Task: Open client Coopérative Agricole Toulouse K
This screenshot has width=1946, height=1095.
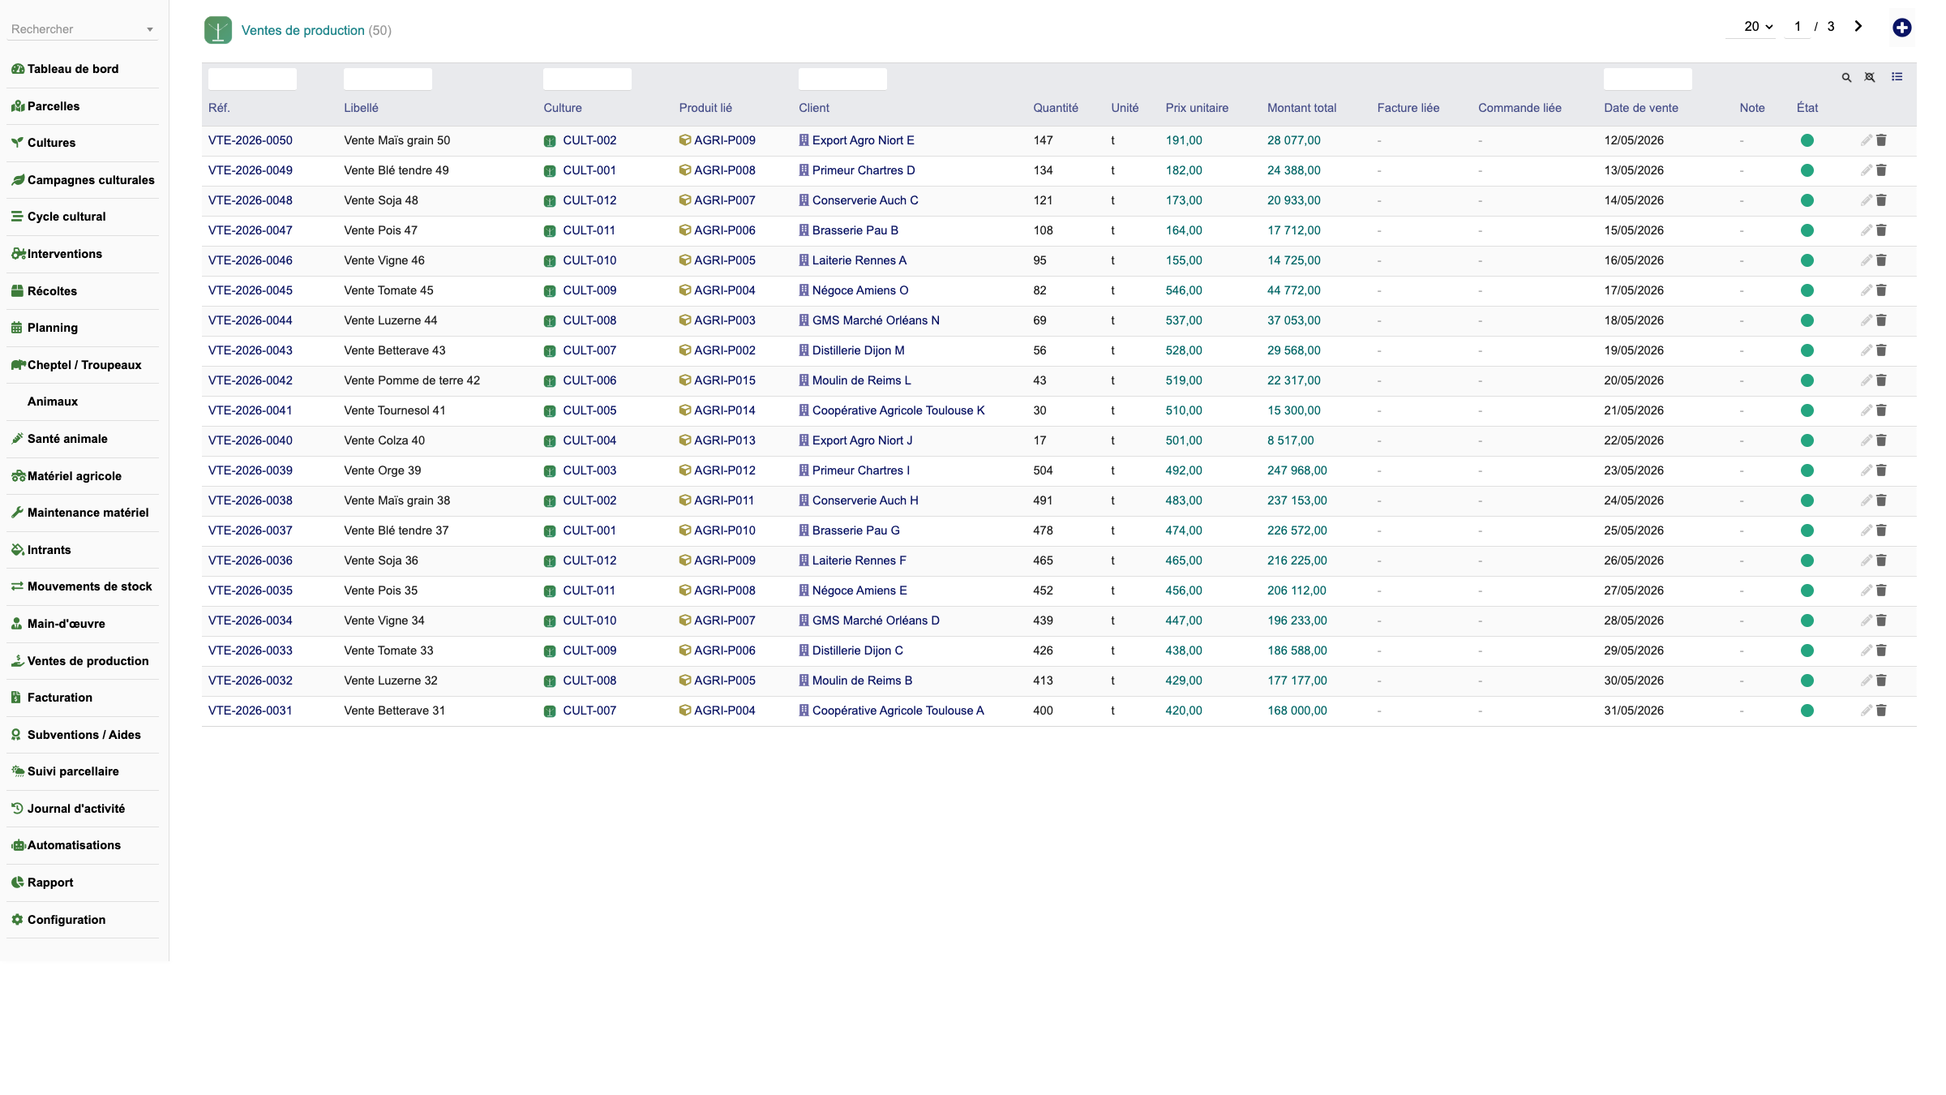Action: [x=898, y=411]
